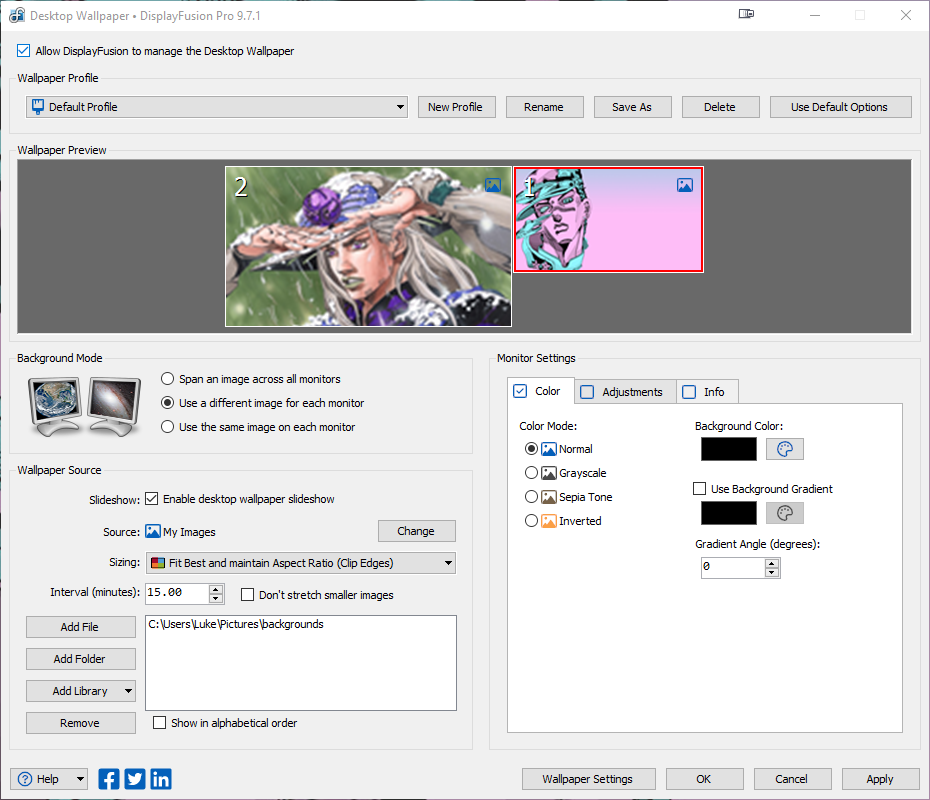
Task: Select the Grayscale color mode
Action: click(x=531, y=473)
